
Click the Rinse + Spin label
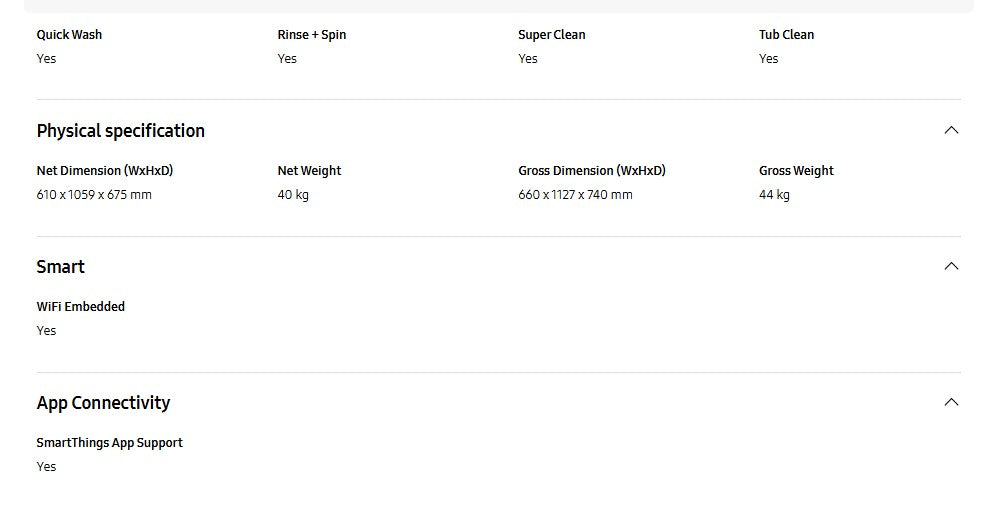click(x=312, y=34)
